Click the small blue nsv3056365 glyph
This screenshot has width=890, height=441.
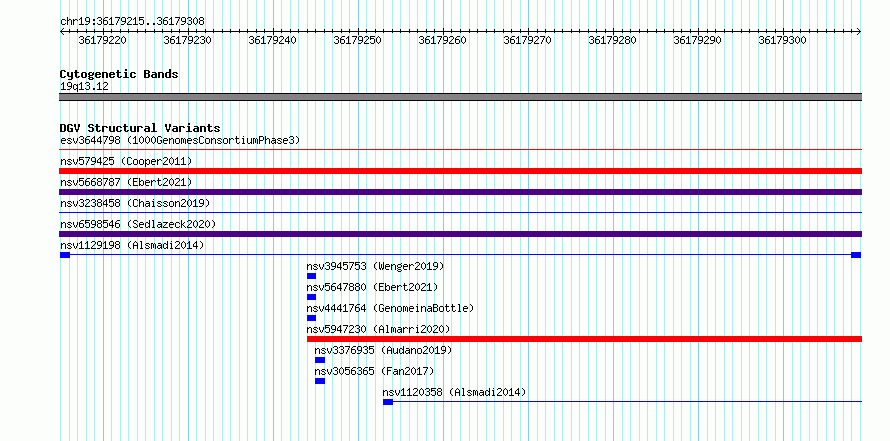point(320,381)
